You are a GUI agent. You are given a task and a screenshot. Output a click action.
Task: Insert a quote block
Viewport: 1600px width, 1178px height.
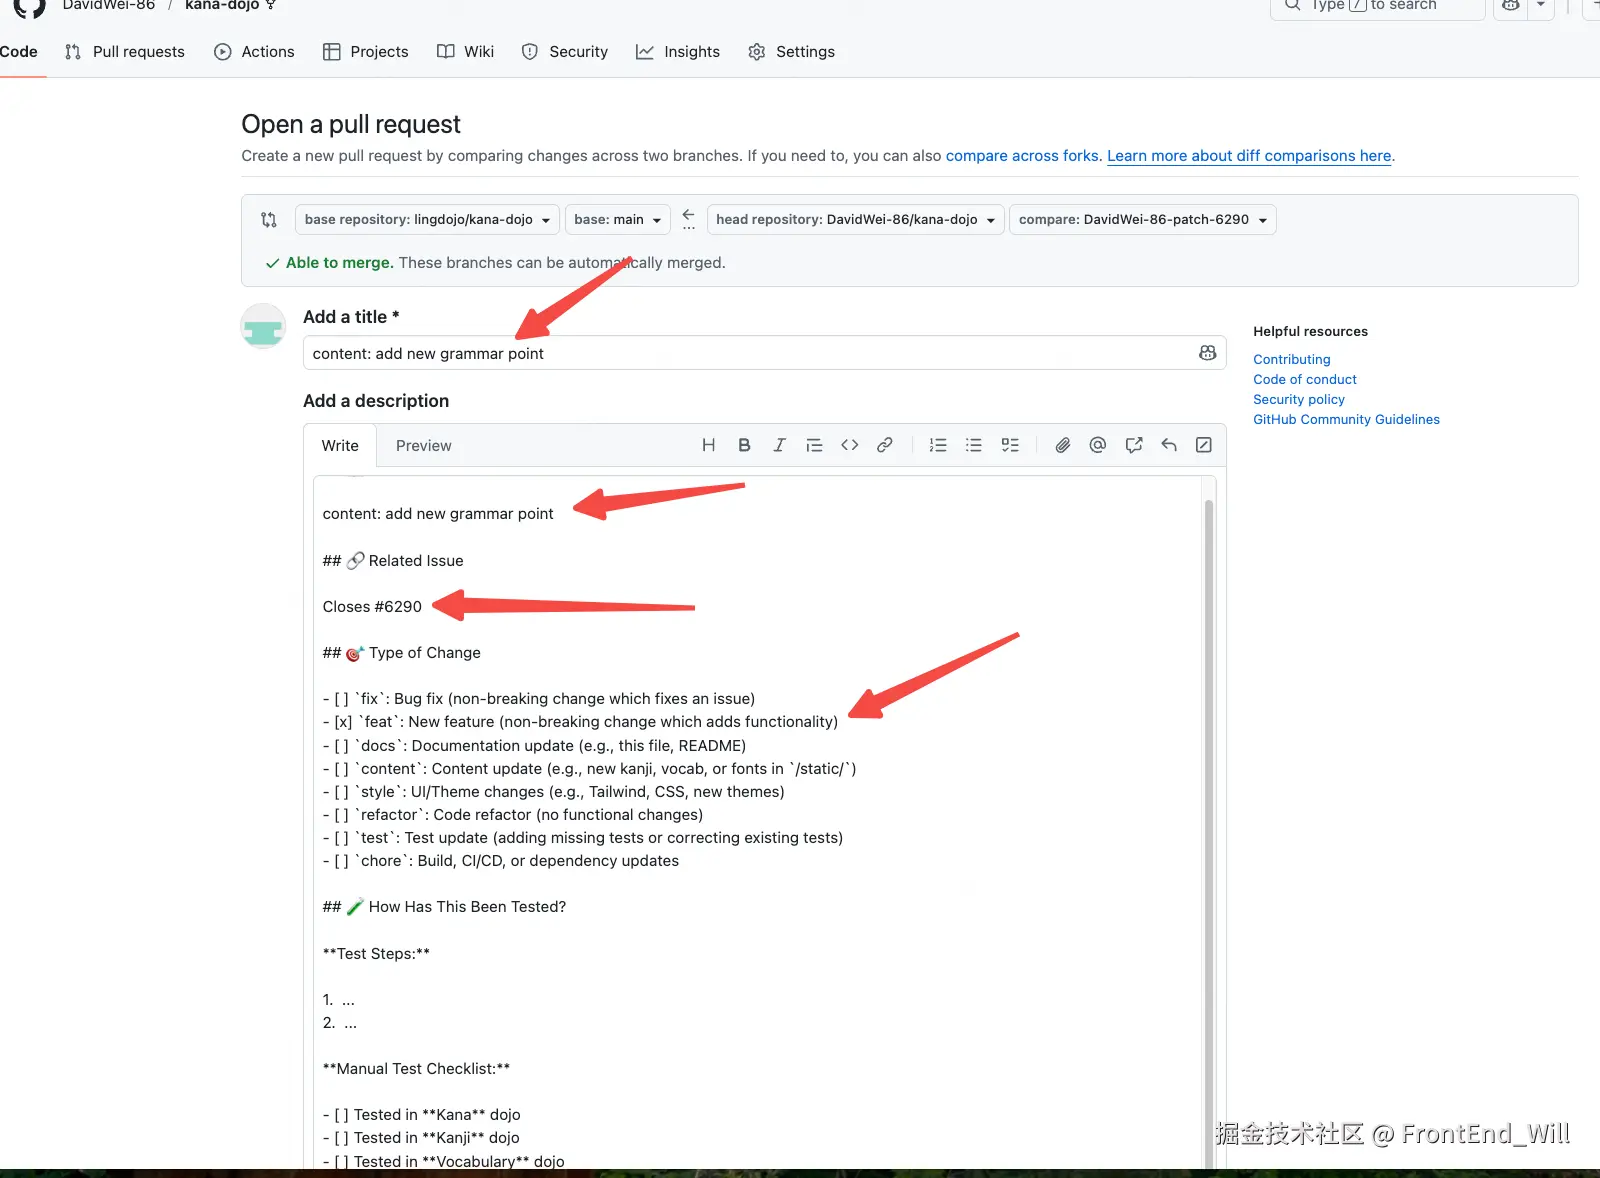[814, 445]
